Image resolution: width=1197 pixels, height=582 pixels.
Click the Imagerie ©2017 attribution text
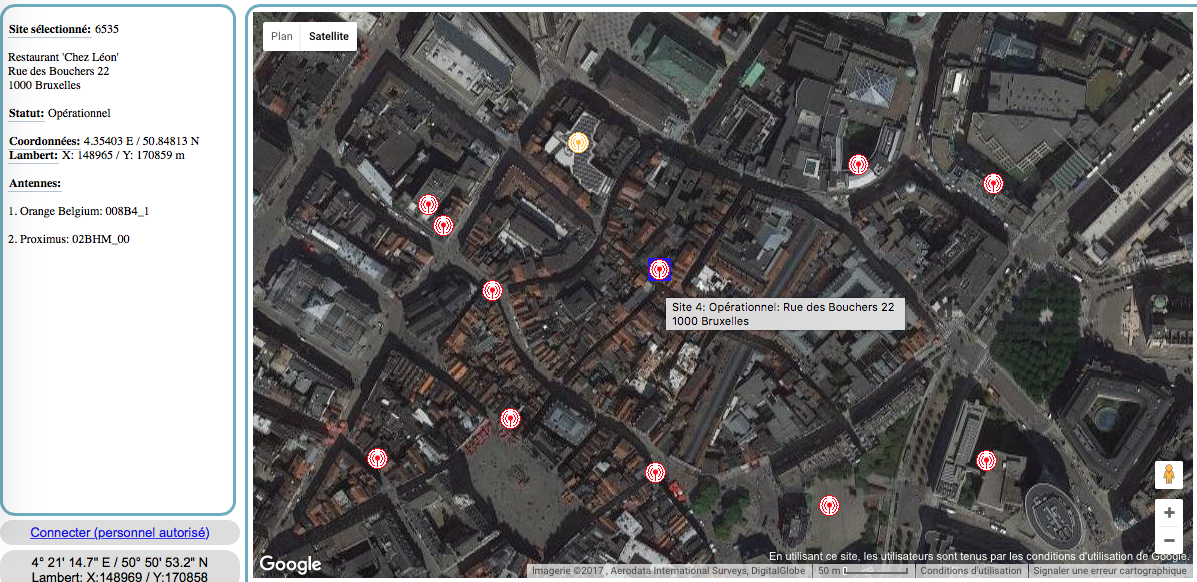[669, 571]
